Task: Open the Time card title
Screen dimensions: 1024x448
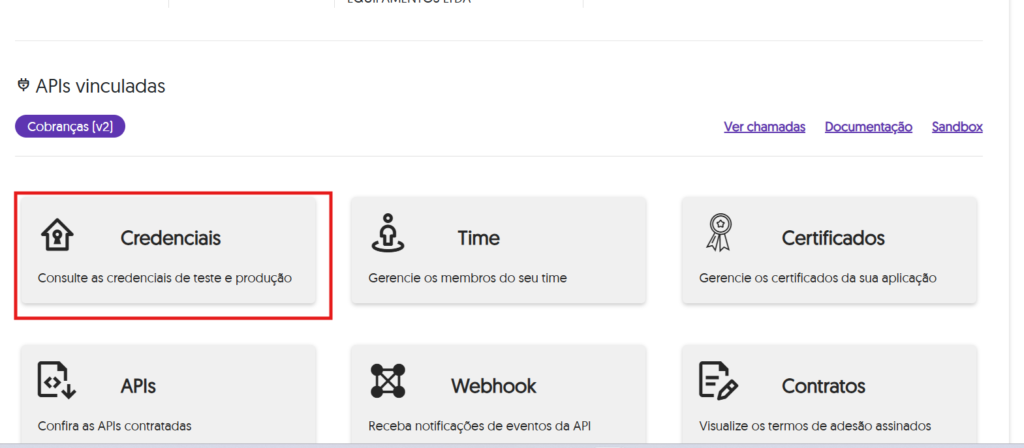Action: click(478, 238)
